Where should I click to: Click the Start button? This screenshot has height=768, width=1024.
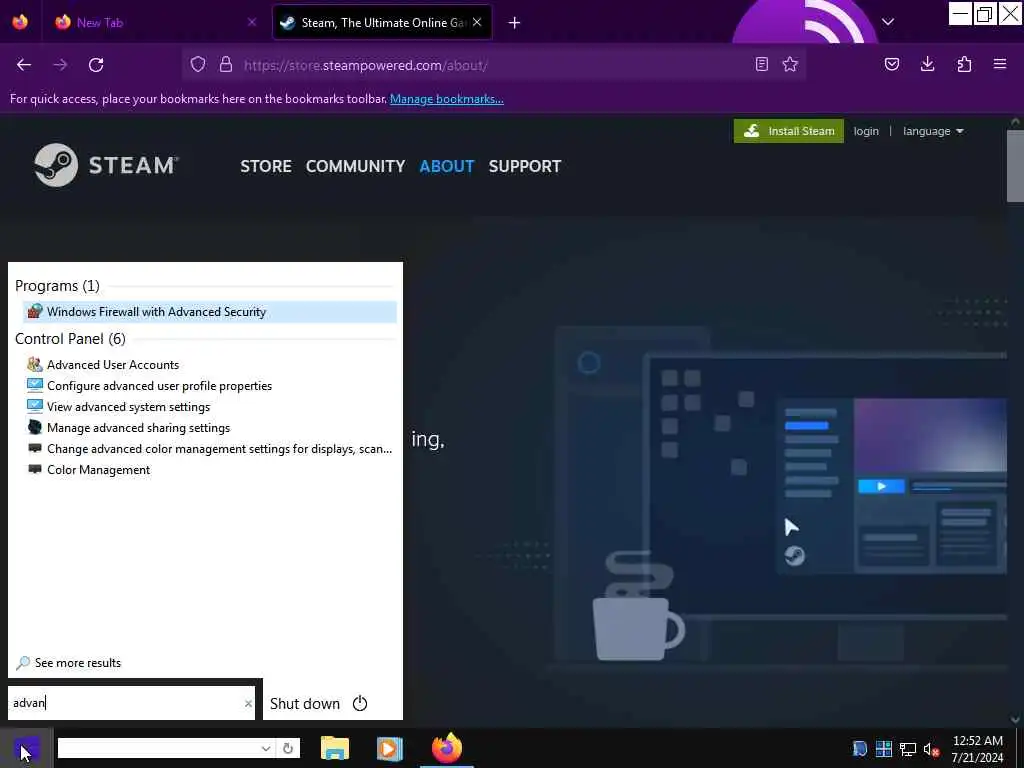point(26,748)
